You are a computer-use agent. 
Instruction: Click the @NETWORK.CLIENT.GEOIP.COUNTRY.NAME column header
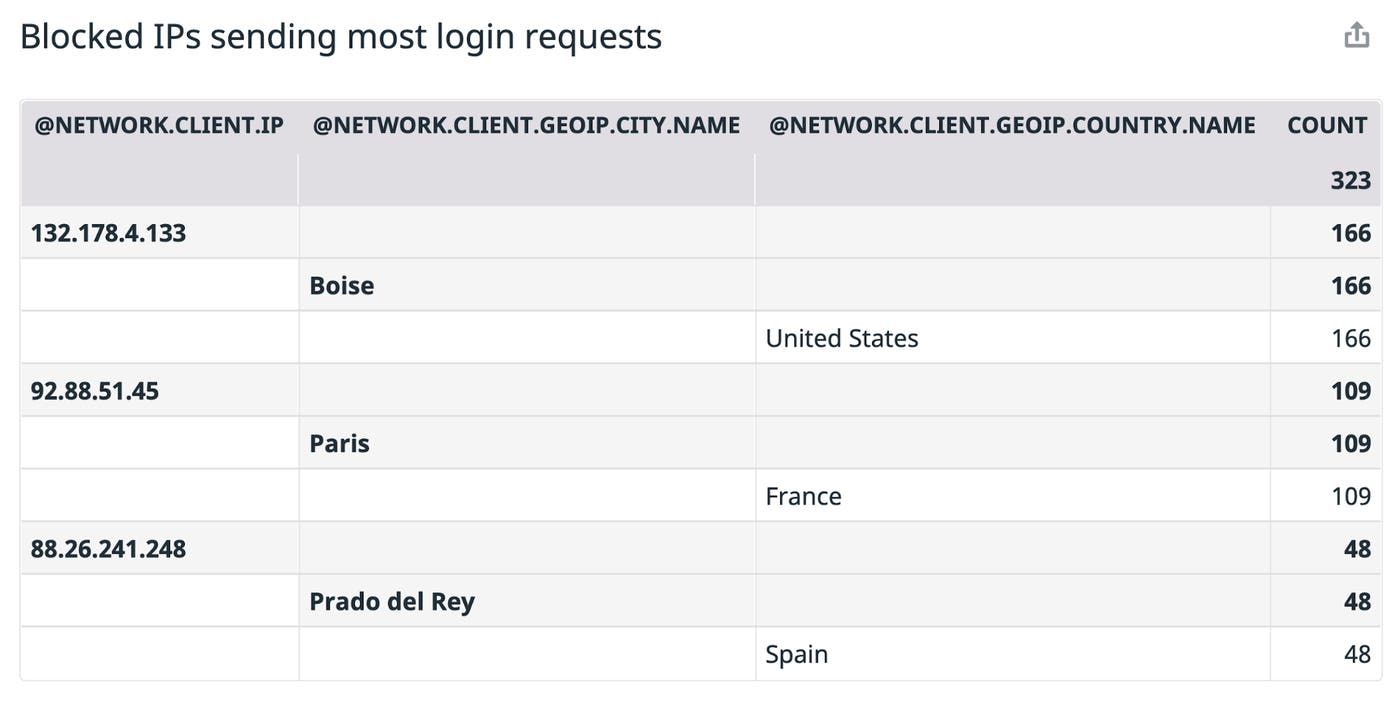[x=1011, y=123]
